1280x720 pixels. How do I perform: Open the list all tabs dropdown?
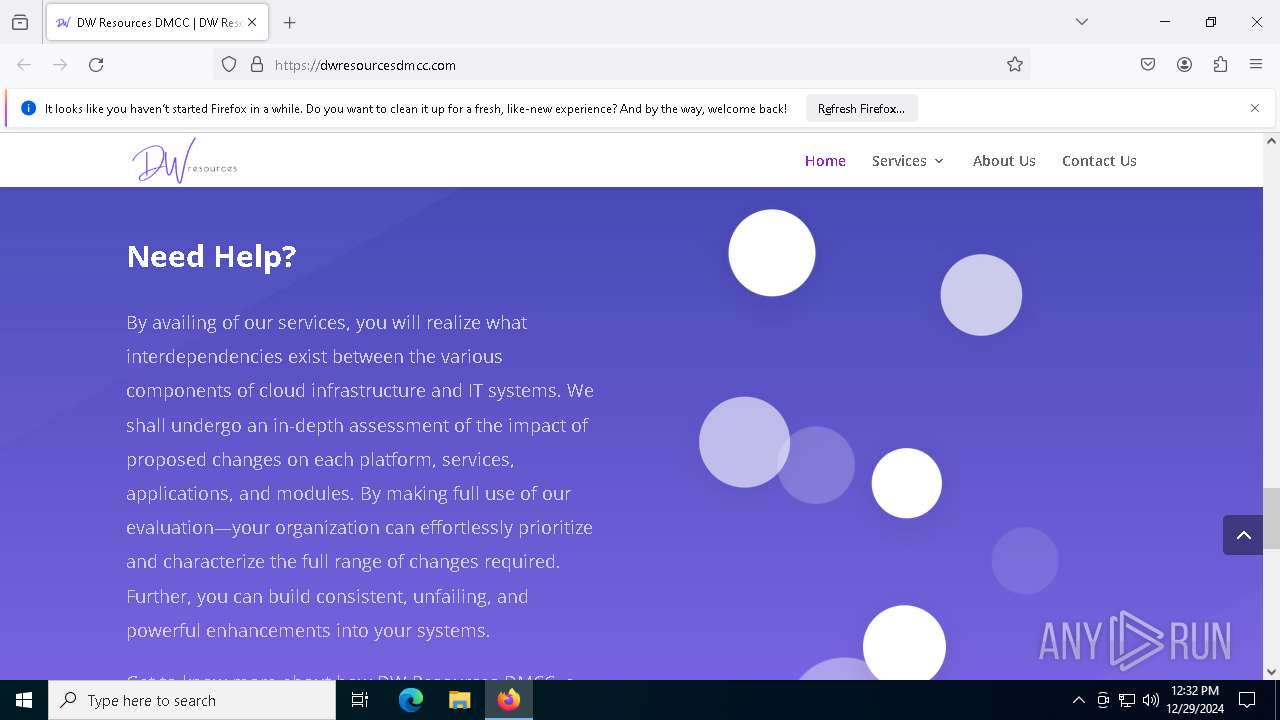[1082, 22]
